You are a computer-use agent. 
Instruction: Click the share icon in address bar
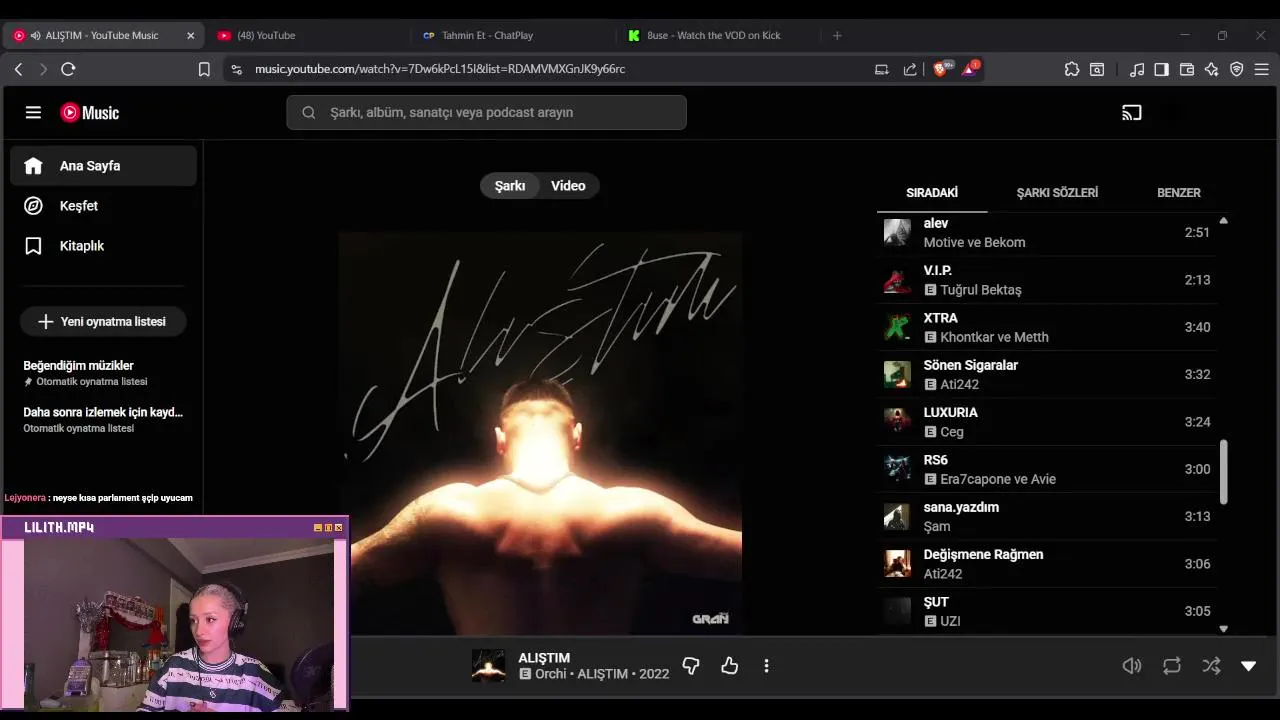(910, 69)
